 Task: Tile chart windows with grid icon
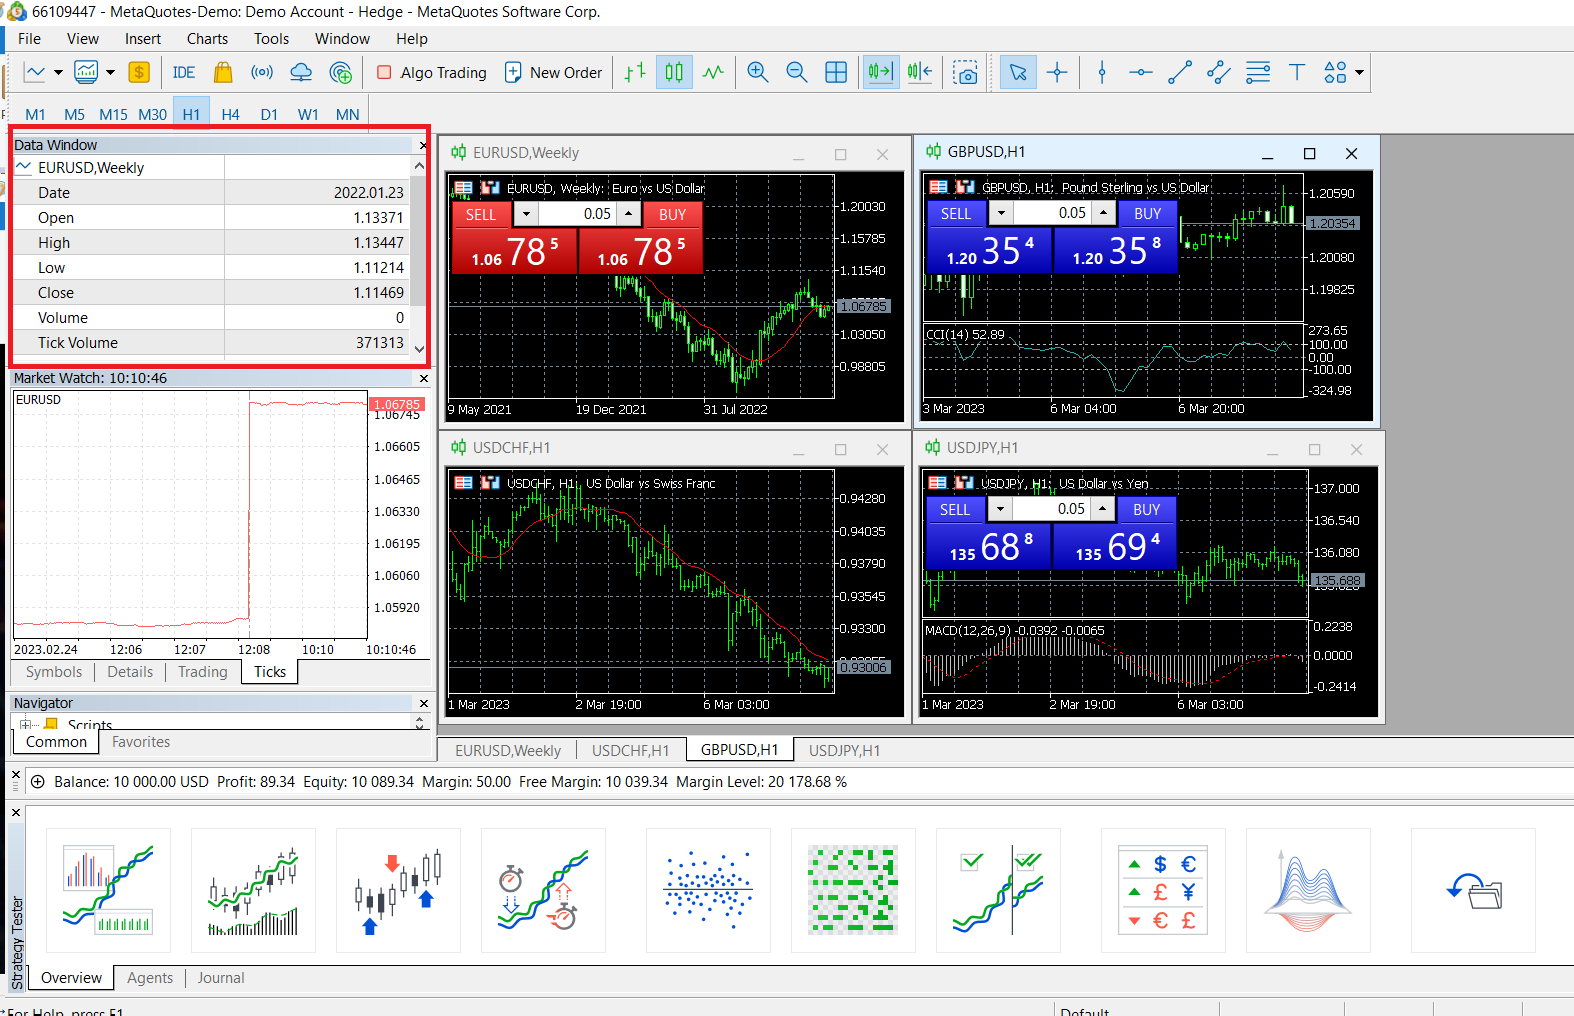[x=836, y=72]
